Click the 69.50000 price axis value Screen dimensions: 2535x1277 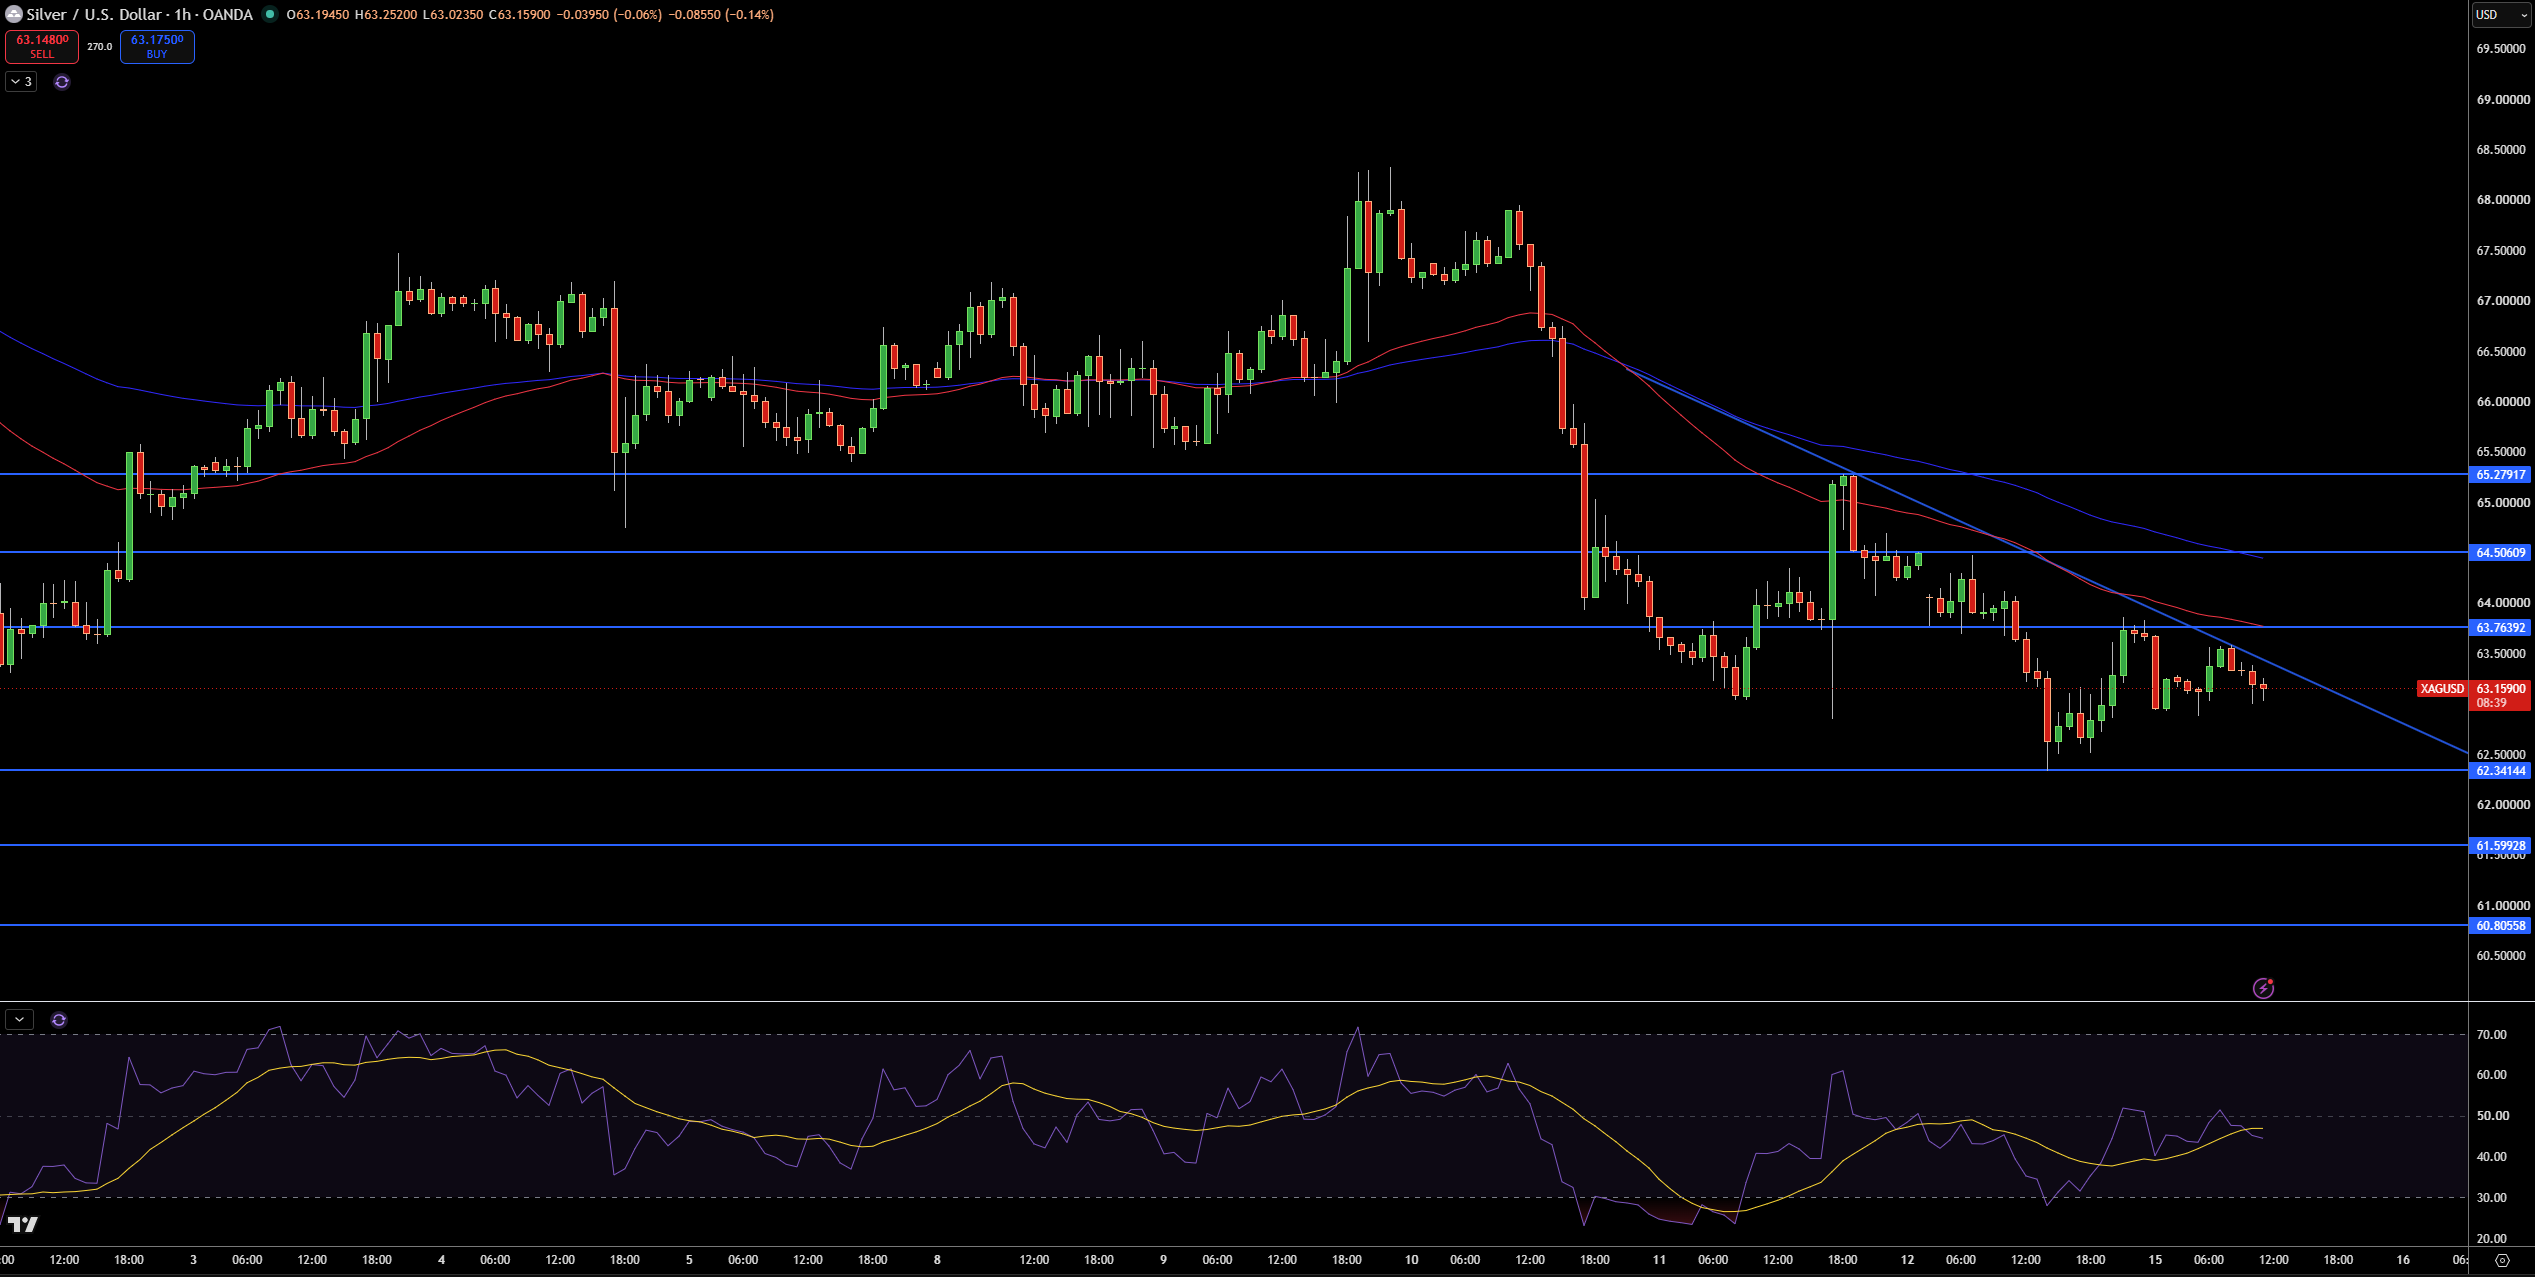coord(2501,49)
